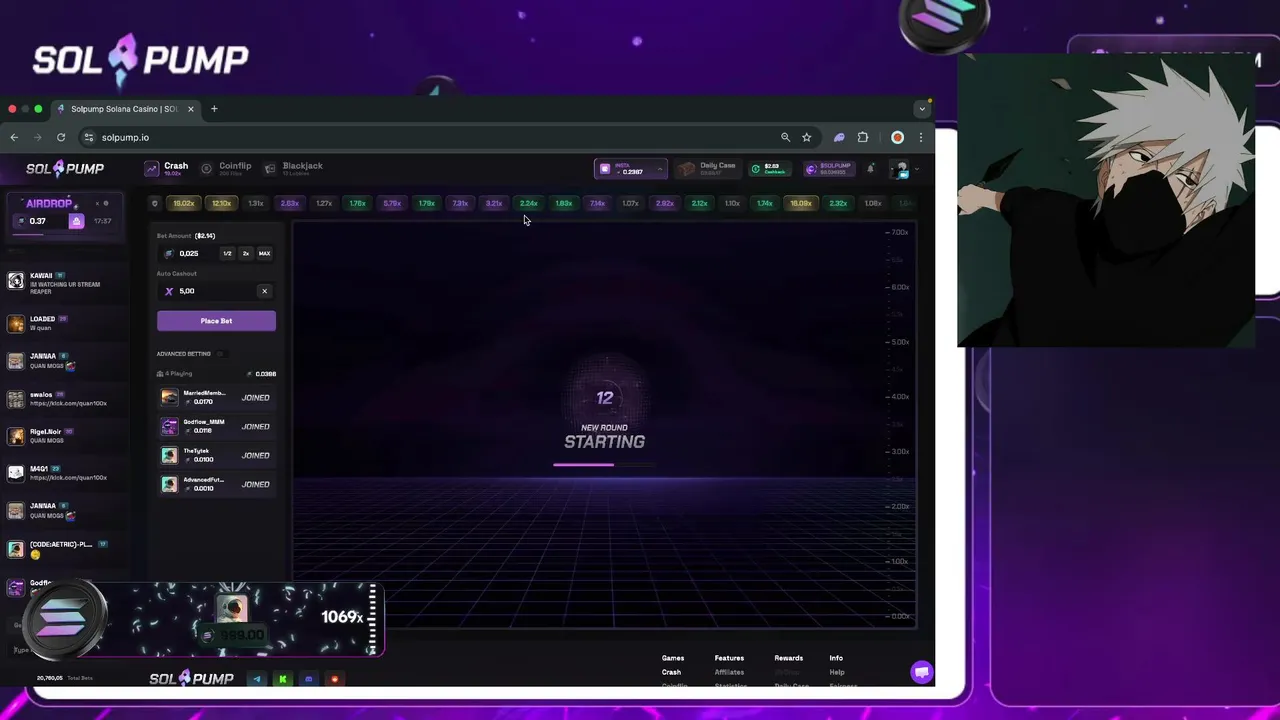
Task: Click the Chrome back arrow
Action: point(14,137)
